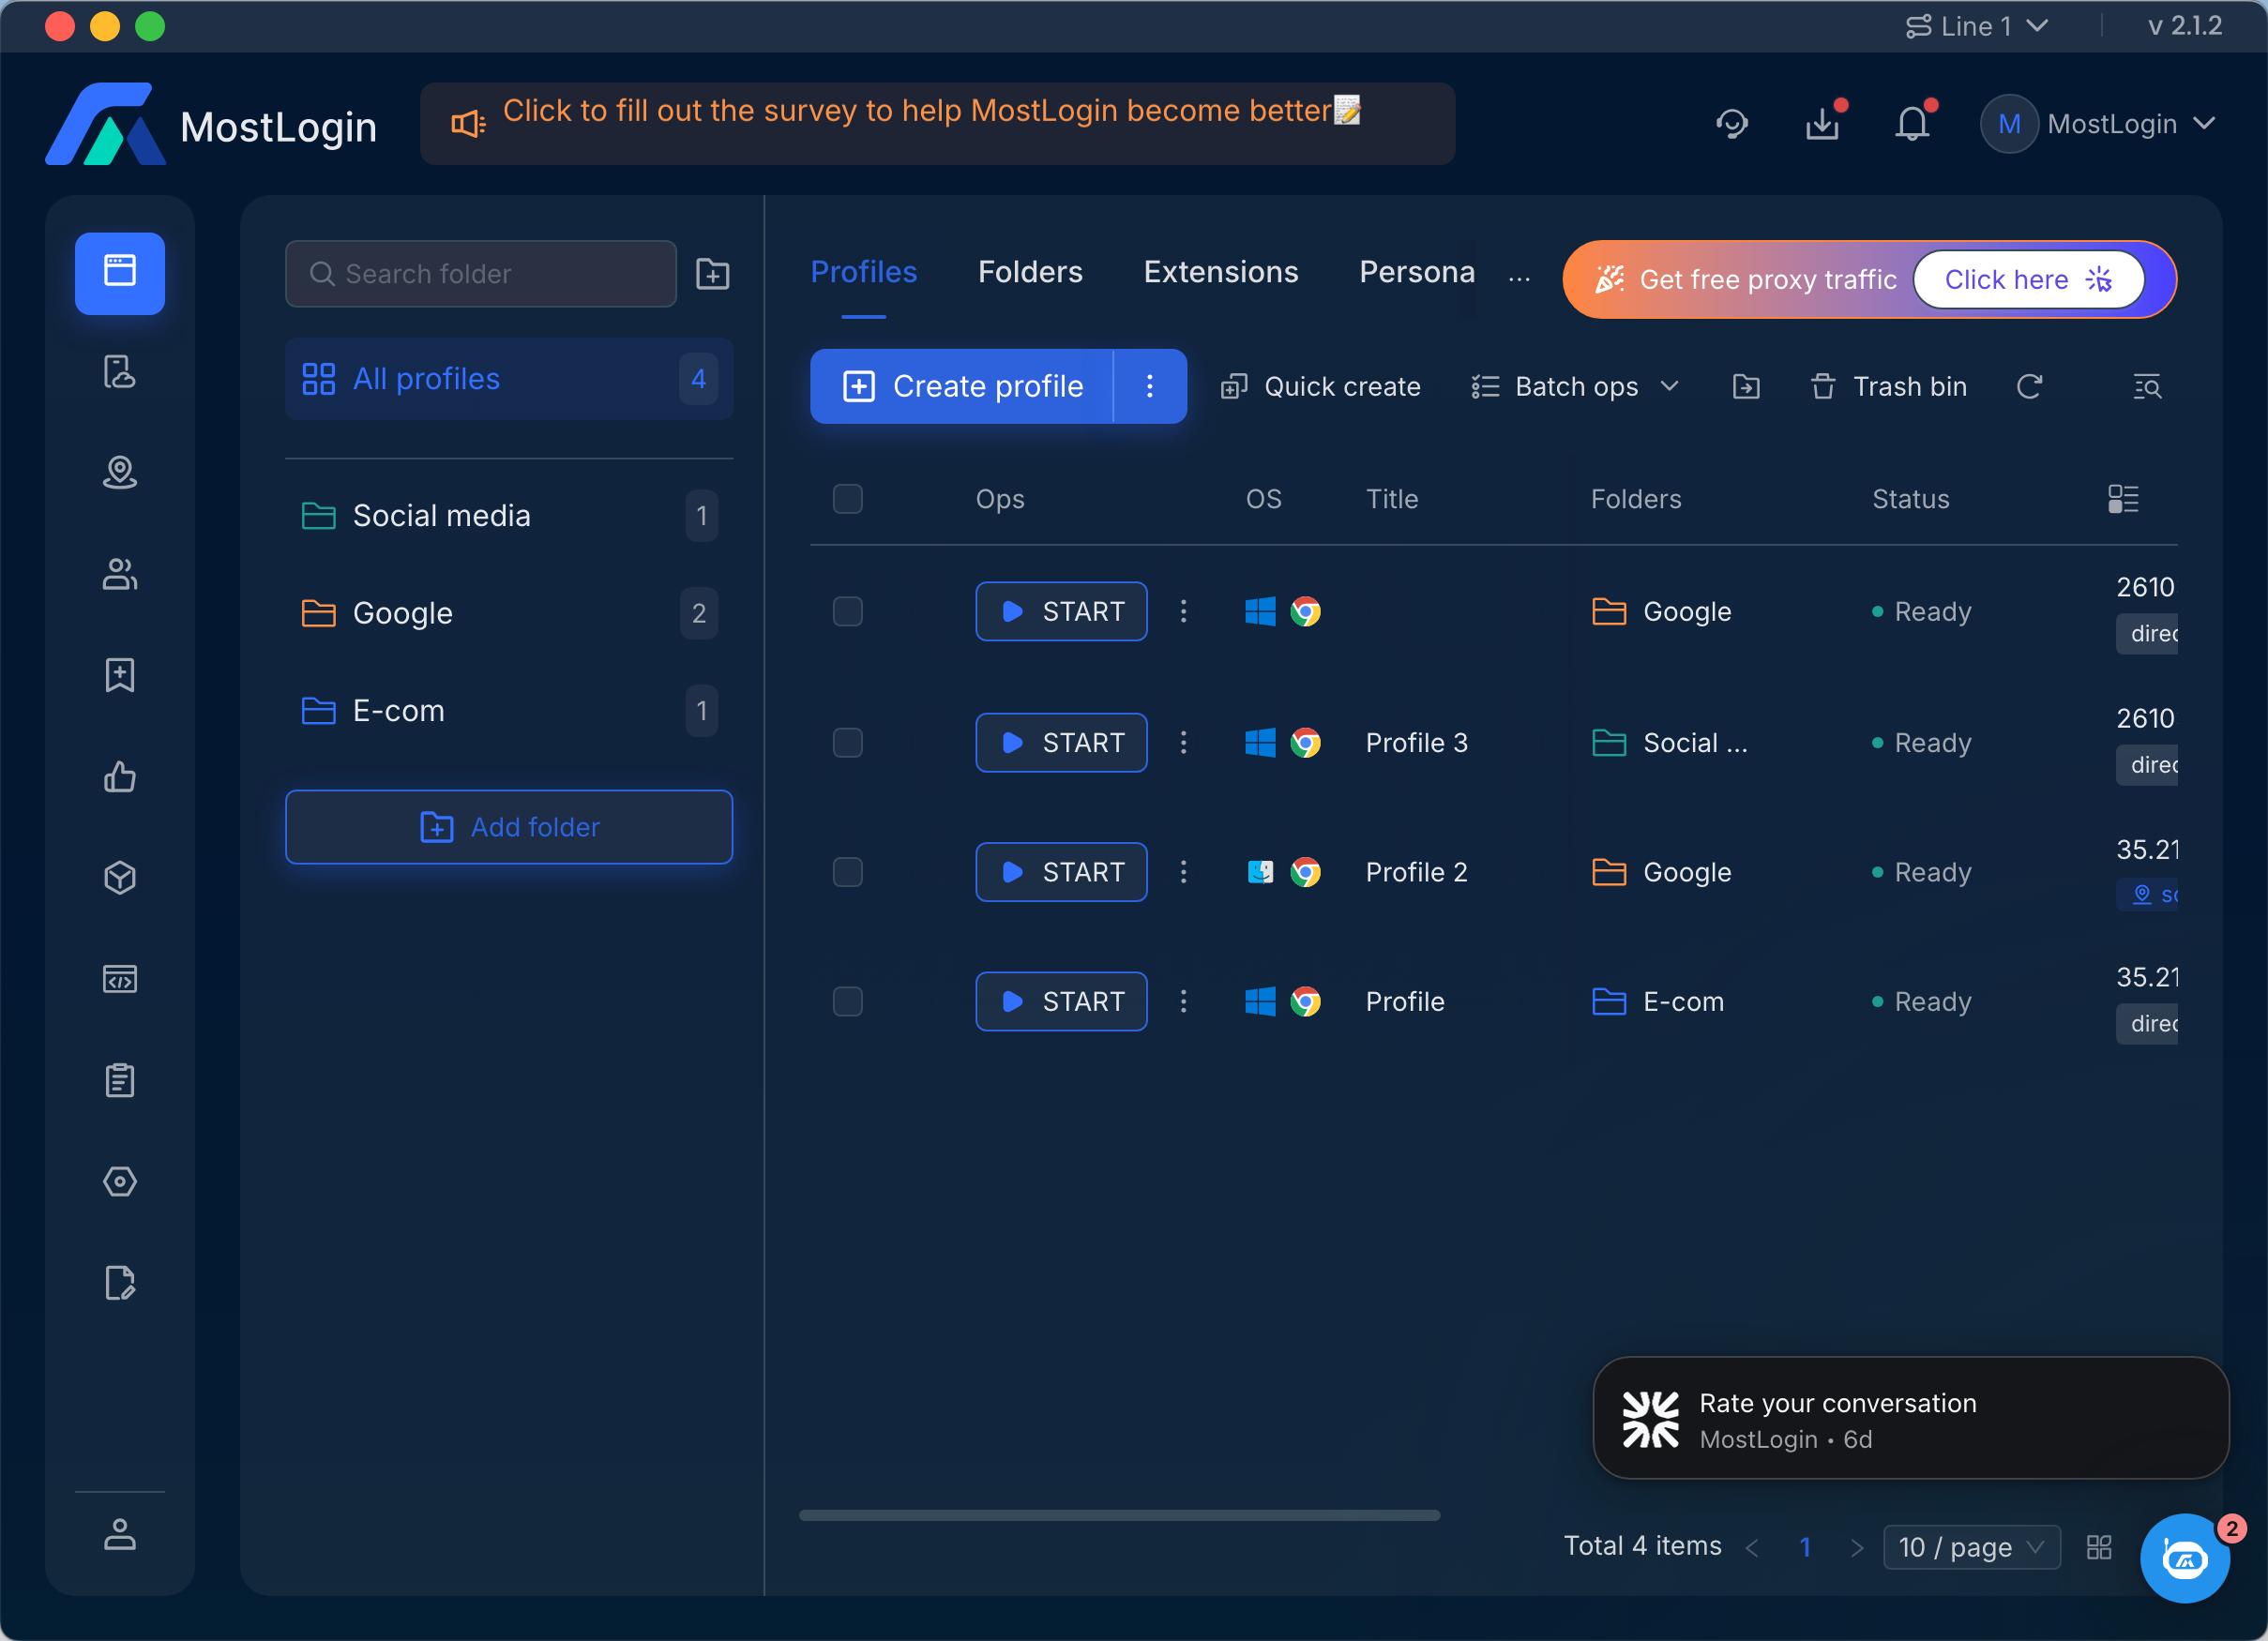The height and width of the screenshot is (1641, 2268).
Task: Switch to the Profiles tab
Action: click(864, 272)
